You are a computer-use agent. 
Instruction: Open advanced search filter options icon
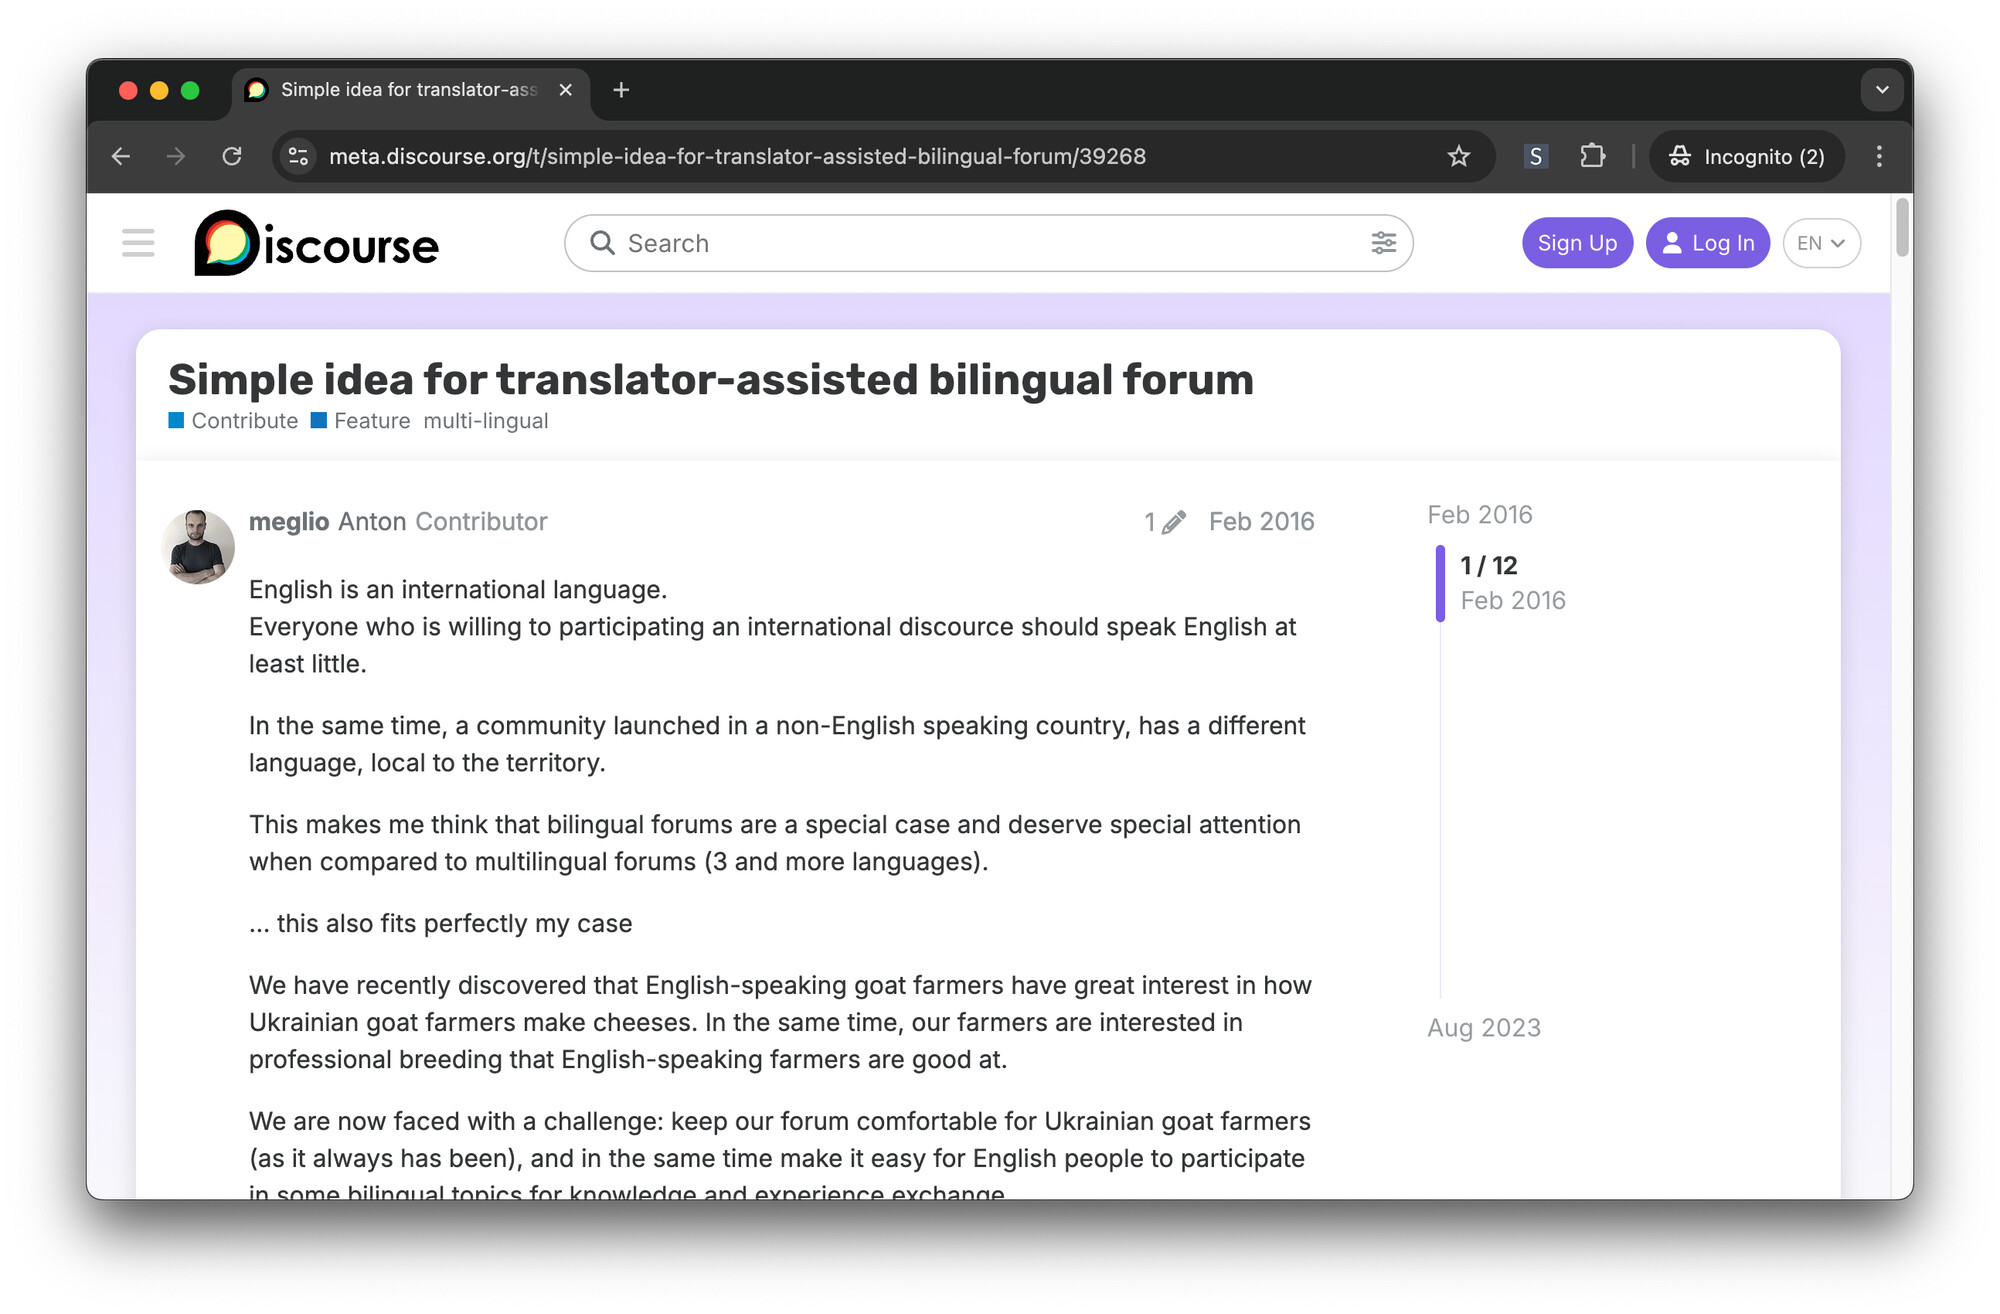(x=1383, y=243)
